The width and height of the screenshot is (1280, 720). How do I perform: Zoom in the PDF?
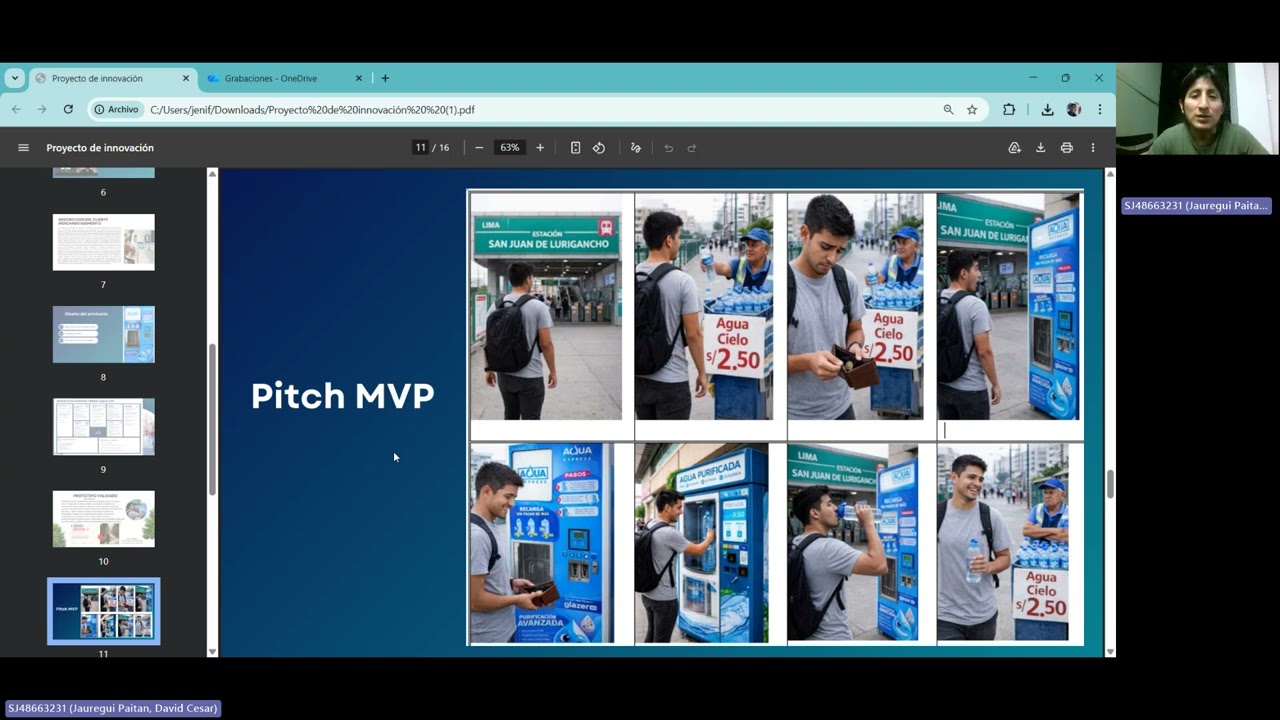click(540, 148)
